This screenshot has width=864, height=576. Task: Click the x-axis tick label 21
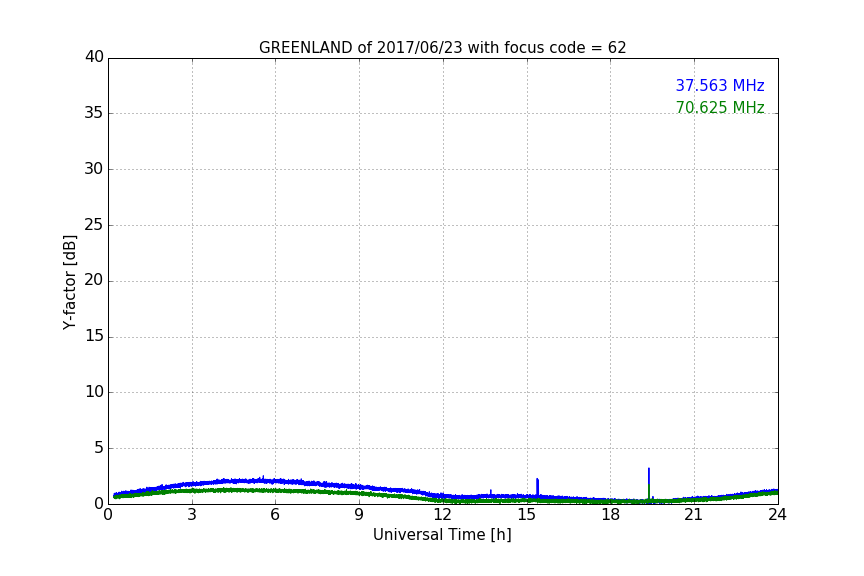pos(694,515)
